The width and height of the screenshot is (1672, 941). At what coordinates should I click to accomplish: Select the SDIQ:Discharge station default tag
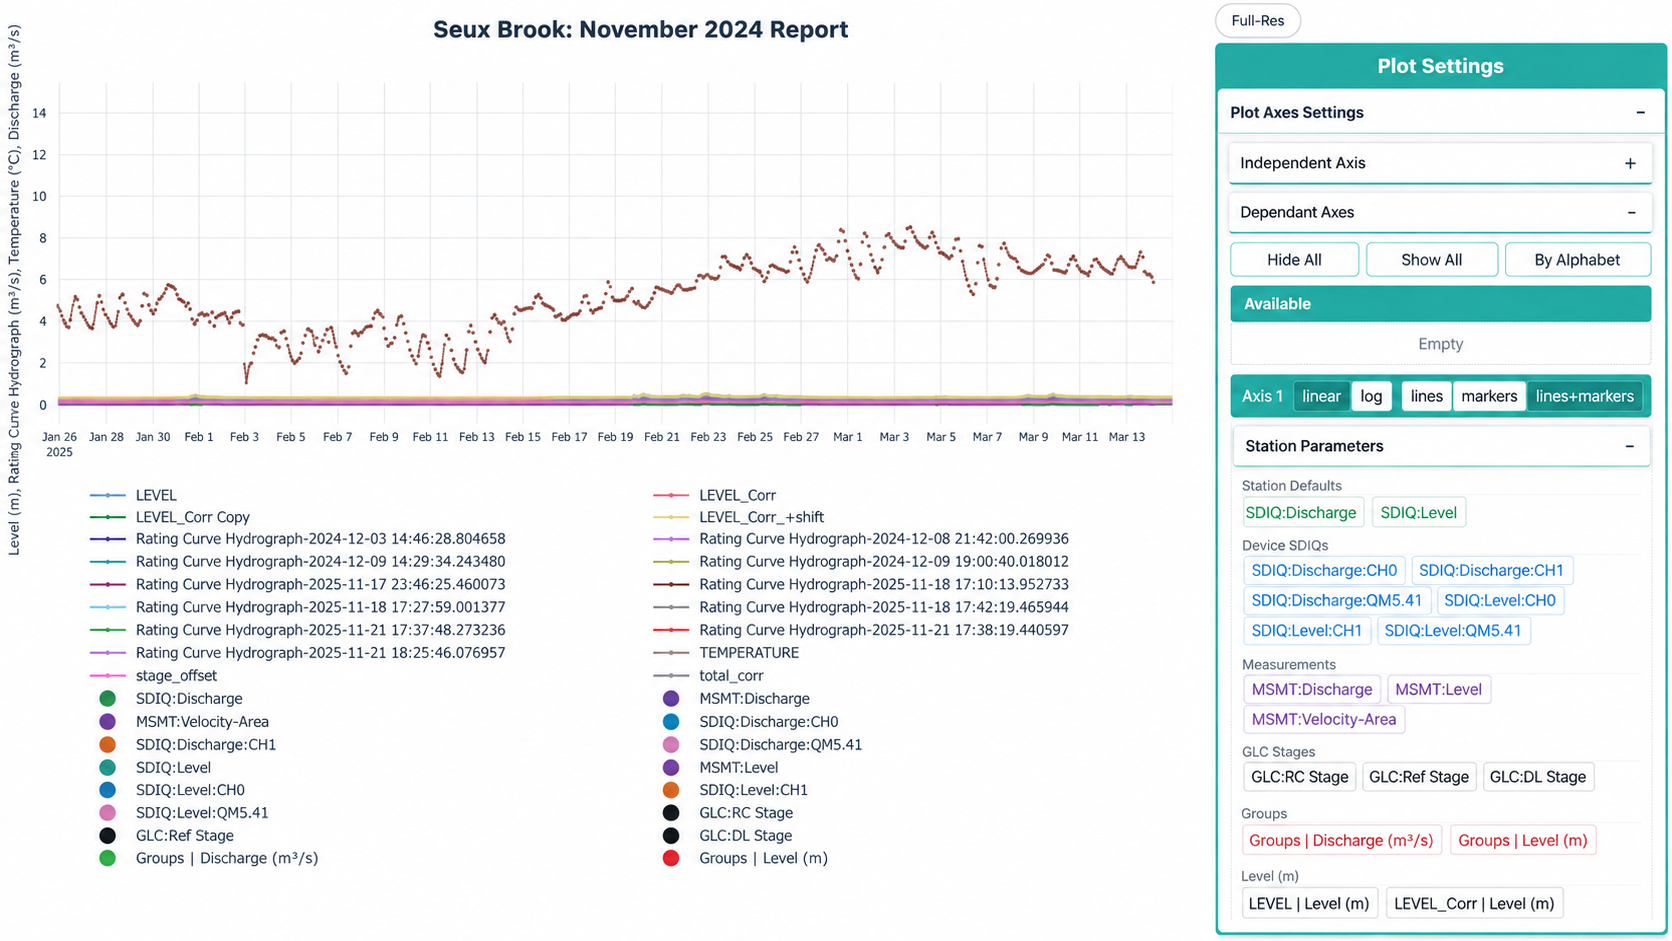click(x=1301, y=513)
